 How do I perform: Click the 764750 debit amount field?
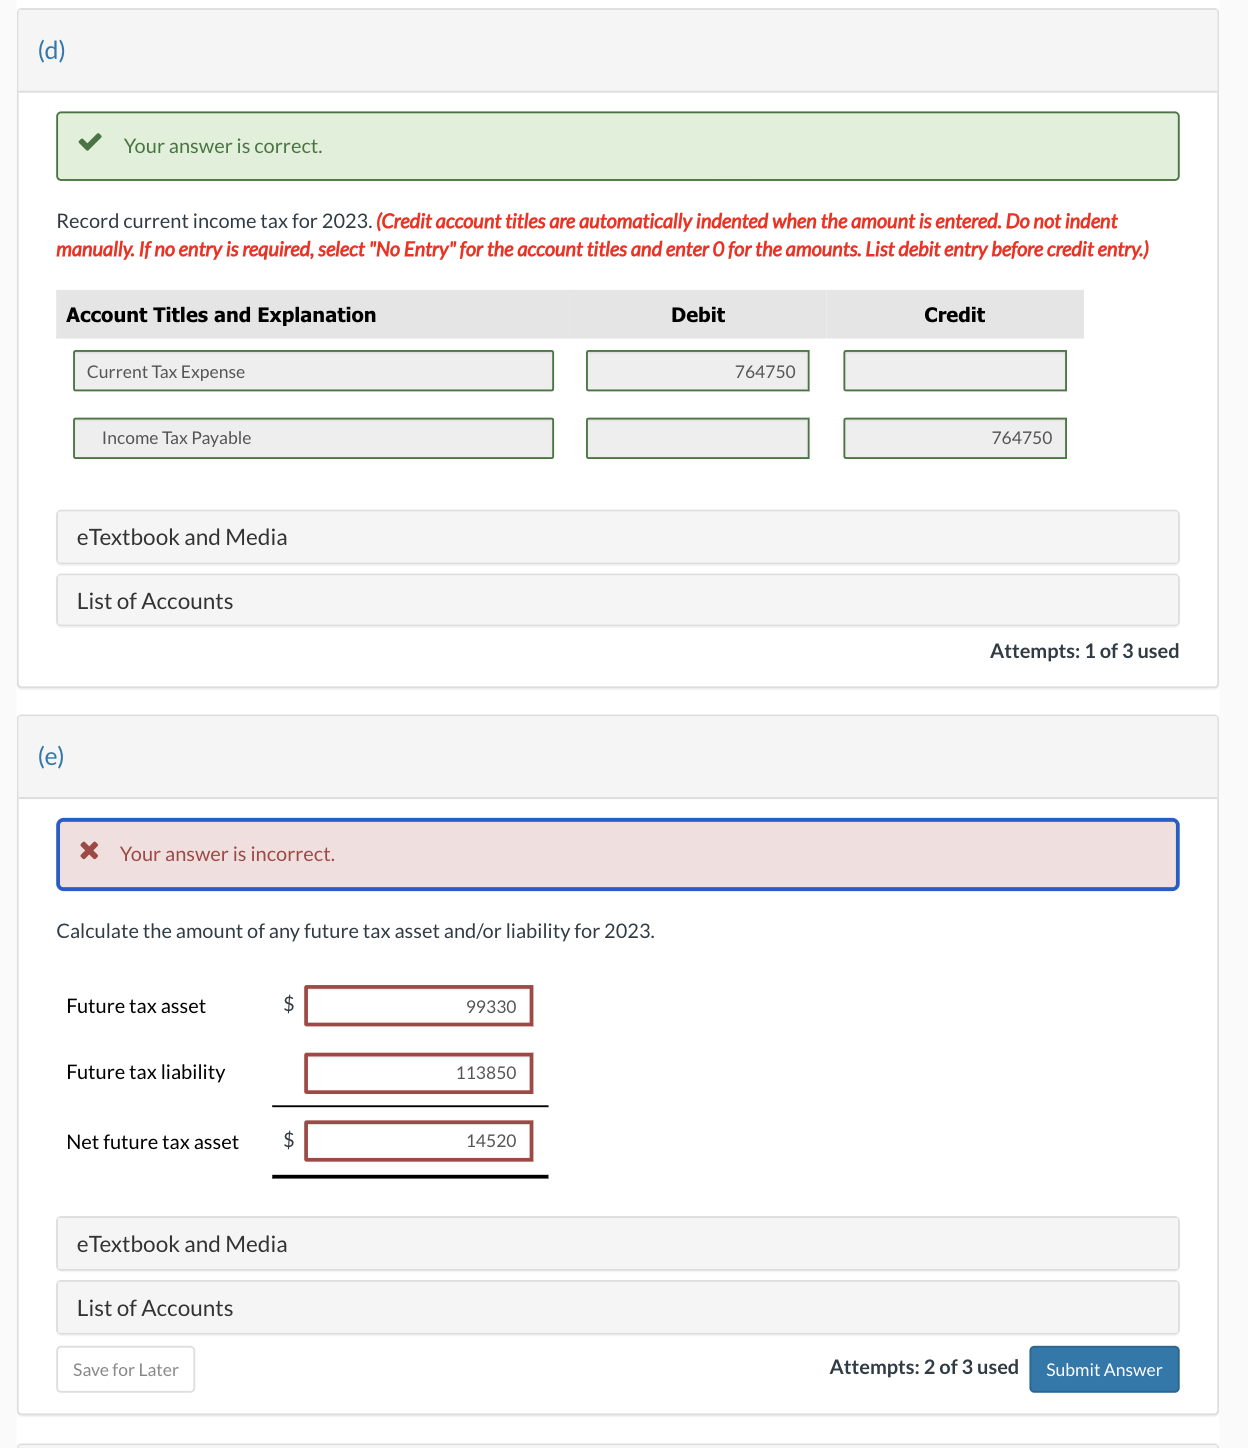click(x=697, y=371)
